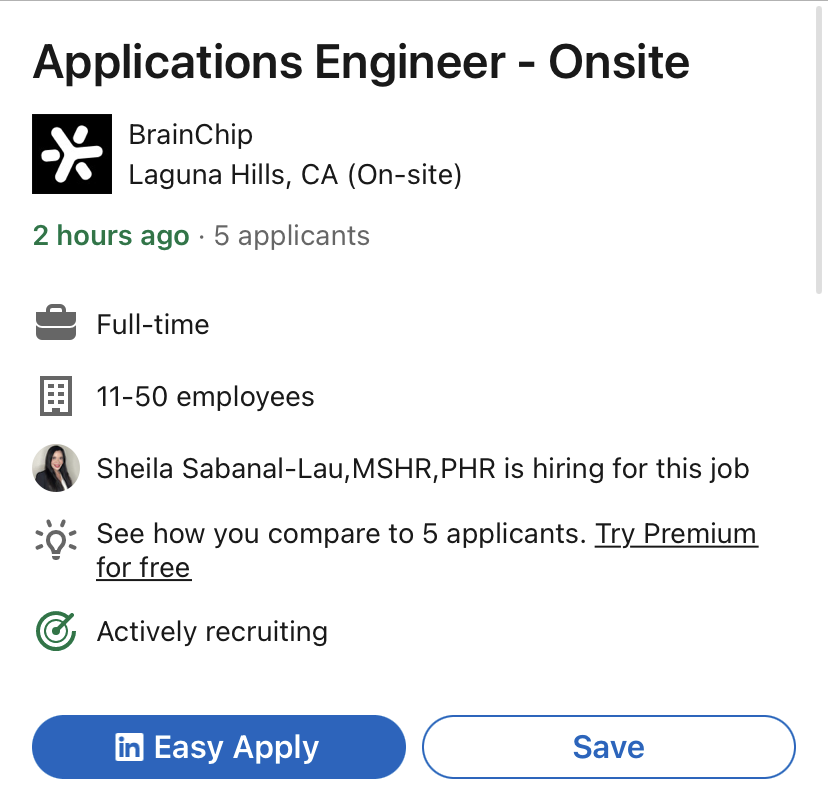Click the building company size icon

click(56, 397)
